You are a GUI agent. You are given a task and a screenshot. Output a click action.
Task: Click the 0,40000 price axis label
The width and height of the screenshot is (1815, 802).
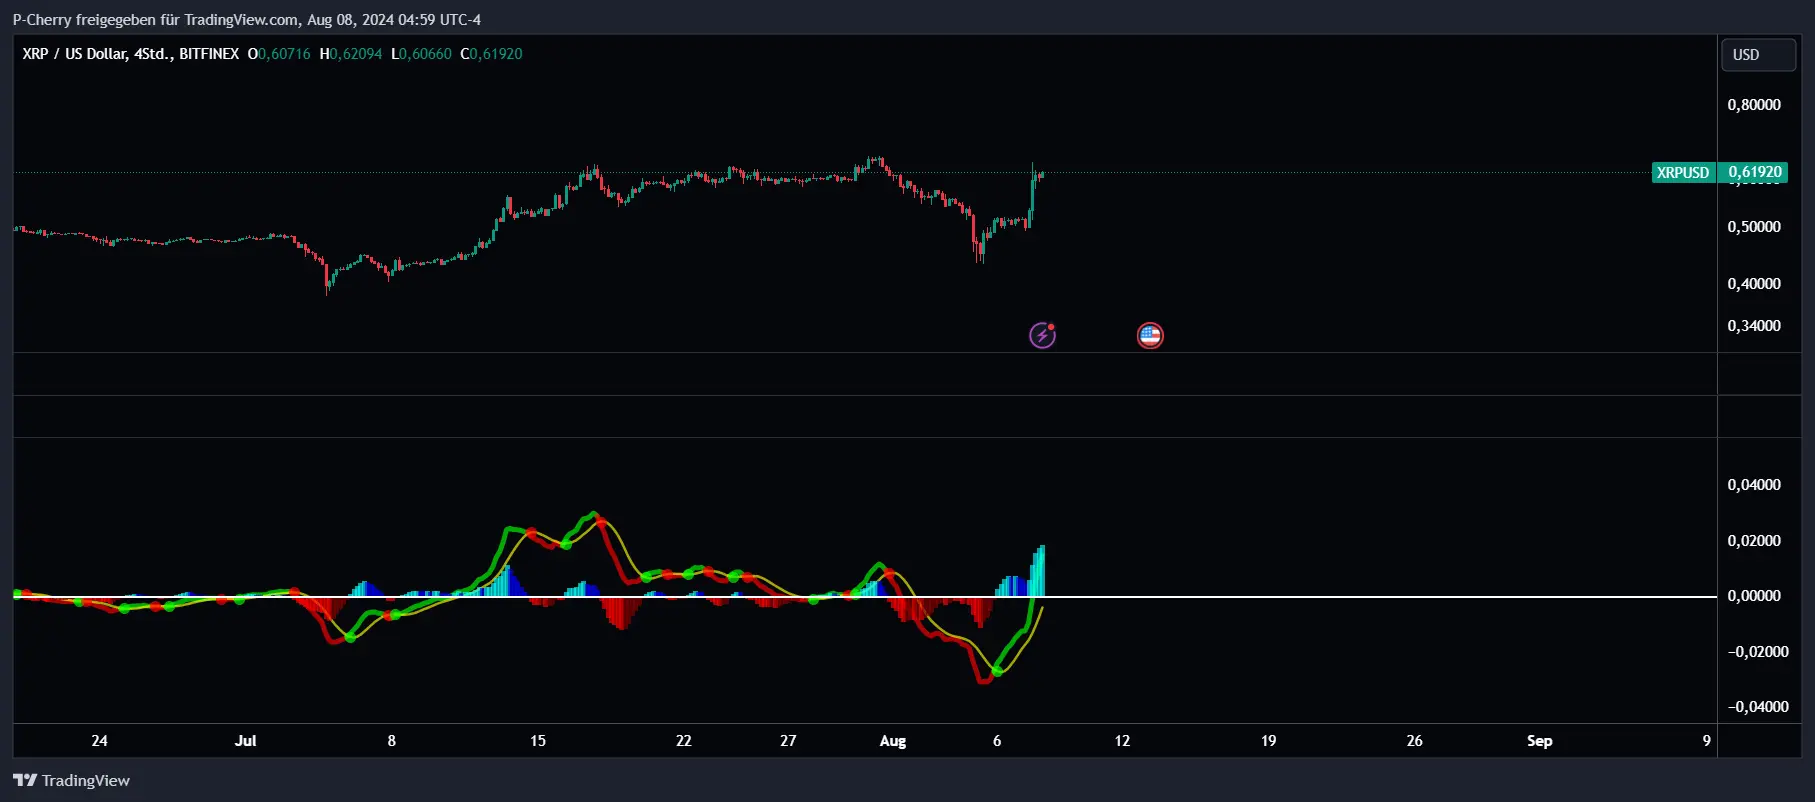click(1754, 284)
